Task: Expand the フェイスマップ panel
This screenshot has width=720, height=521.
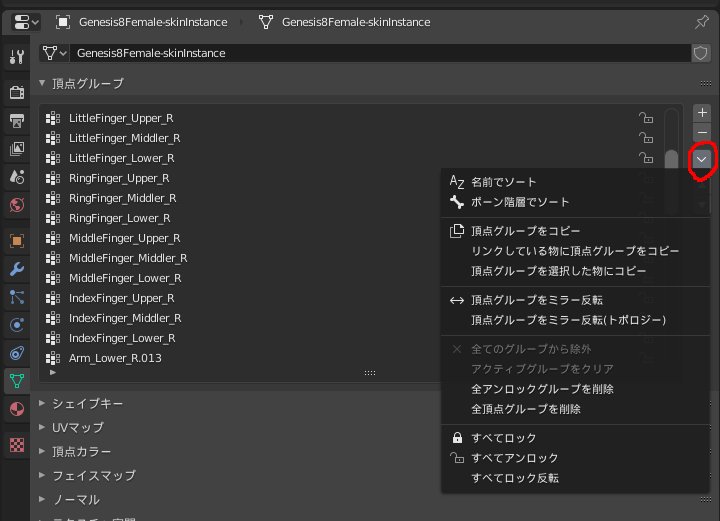Action: 42,475
